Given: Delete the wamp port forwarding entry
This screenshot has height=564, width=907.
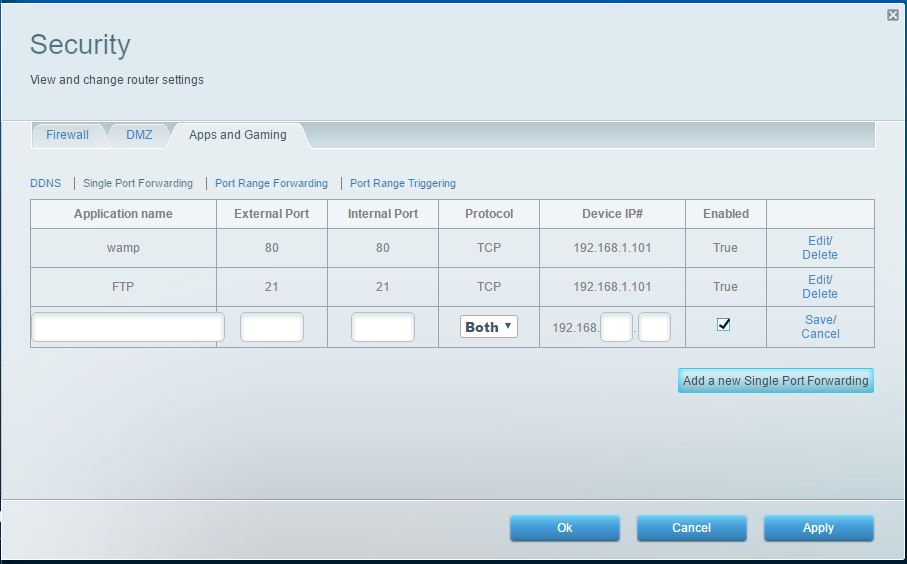Looking at the screenshot, I should coord(820,255).
